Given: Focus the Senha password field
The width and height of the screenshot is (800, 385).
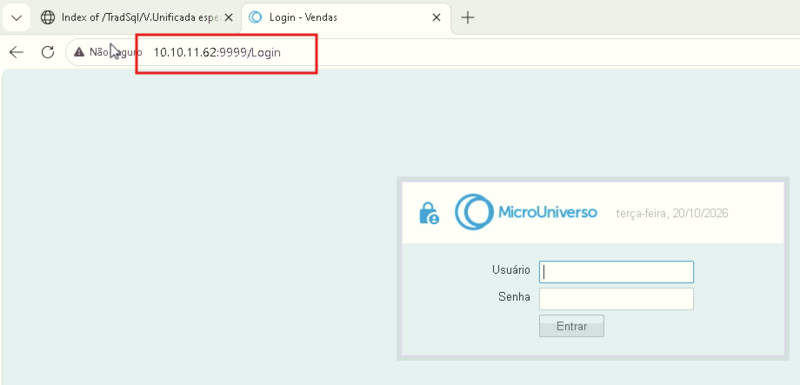Looking at the screenshot, I should click(616, 299).
